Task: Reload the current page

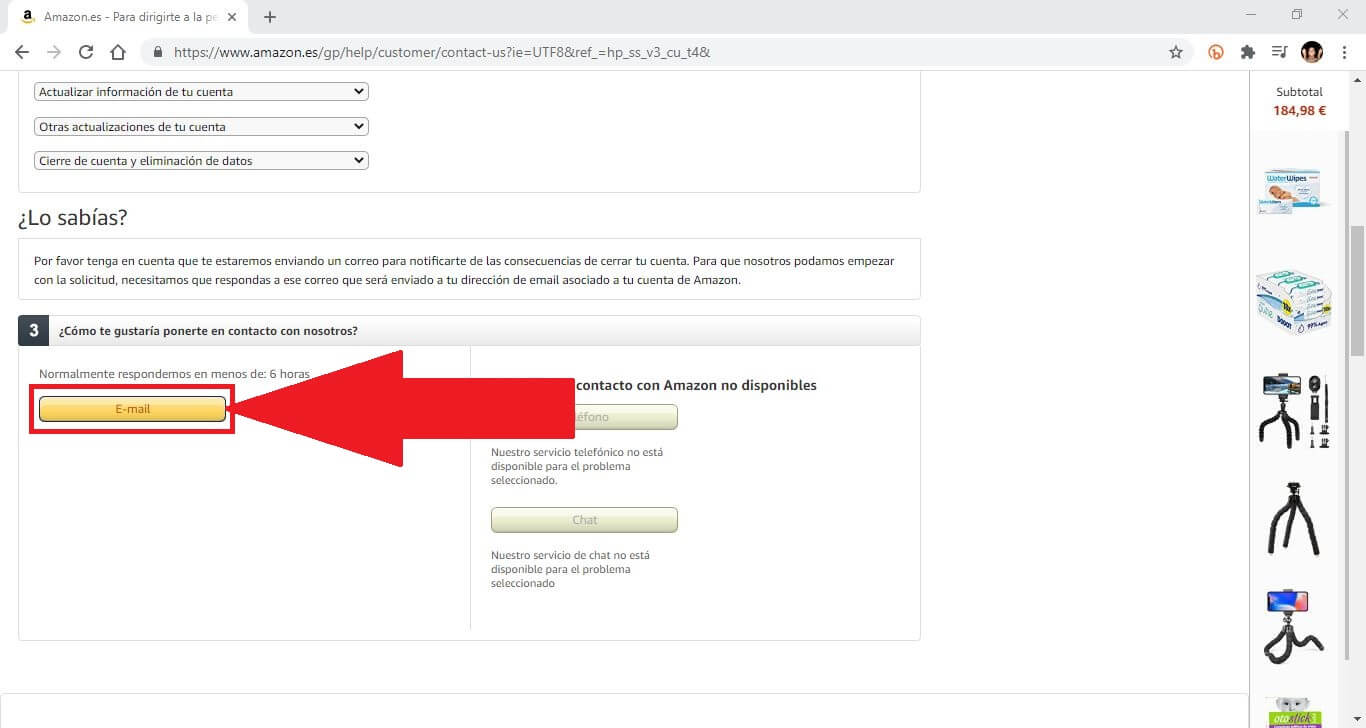Action: (86, 52)
